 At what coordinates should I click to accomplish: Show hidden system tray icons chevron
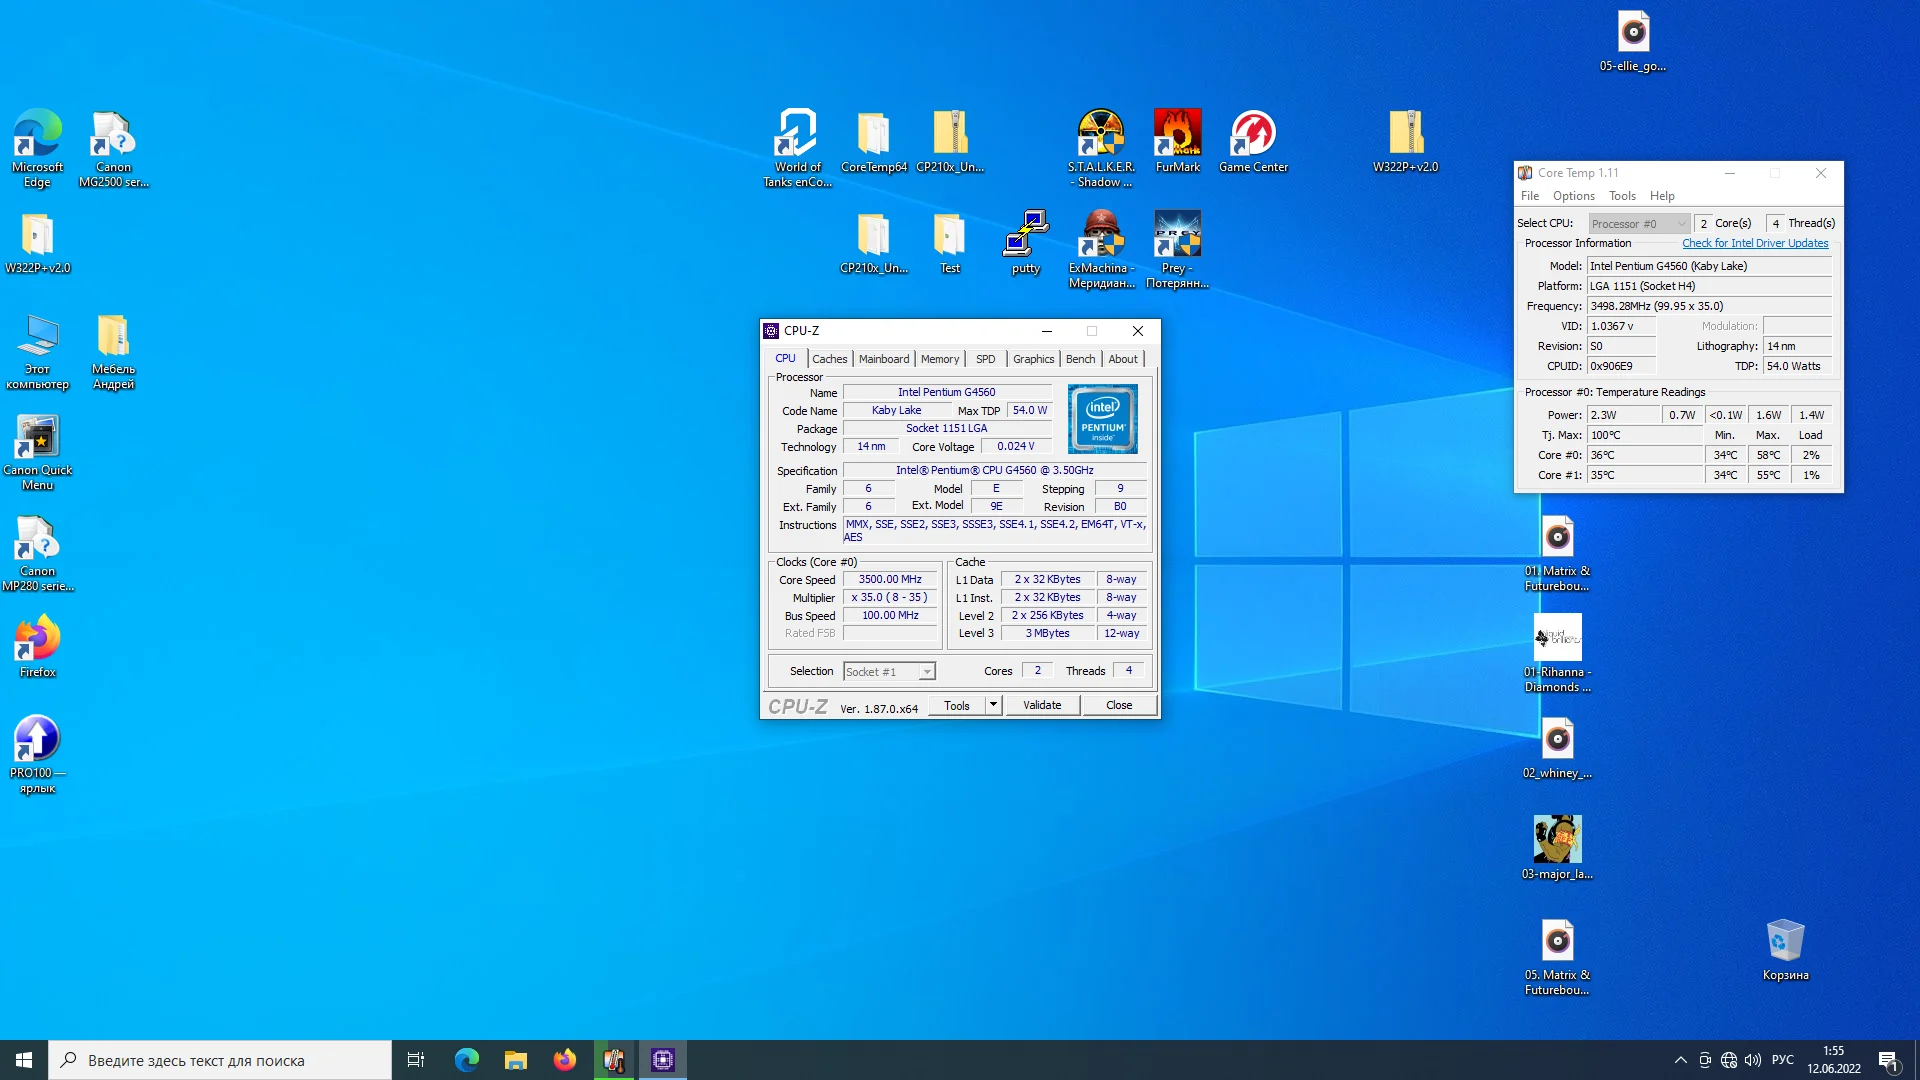tap(1680, 1060)
